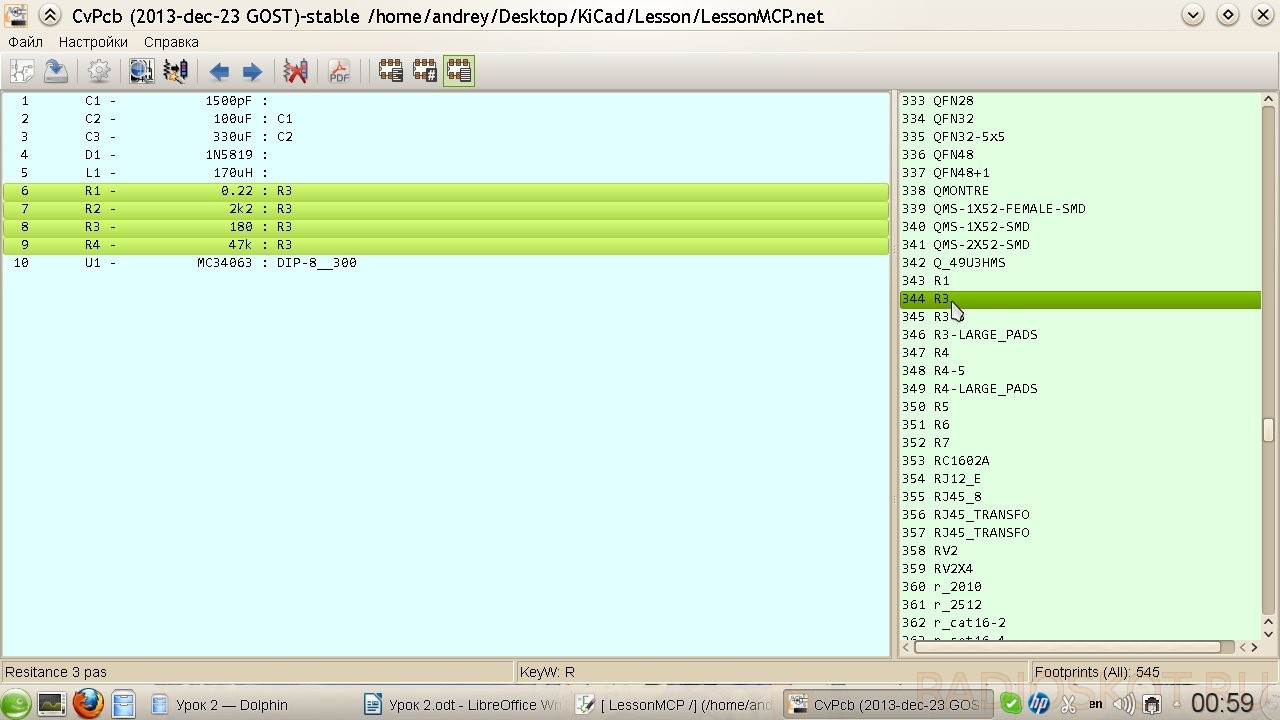
Task: Toggle filter footprint list by component
Action: pos(390,71)
